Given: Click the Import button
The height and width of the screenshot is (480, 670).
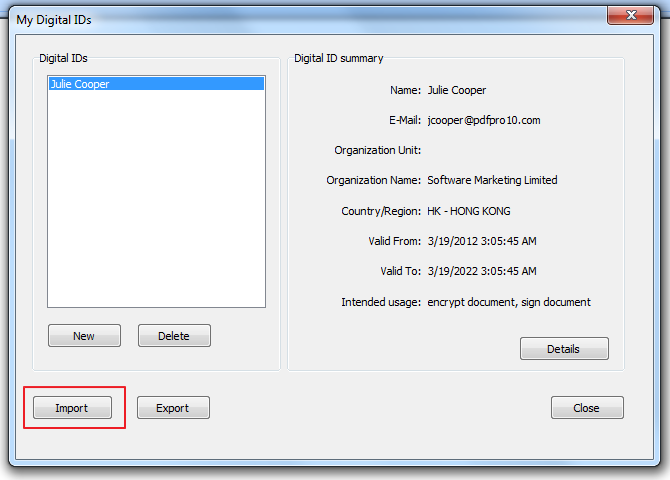Looking at the screenshot, I should click(x=71, y=408).
